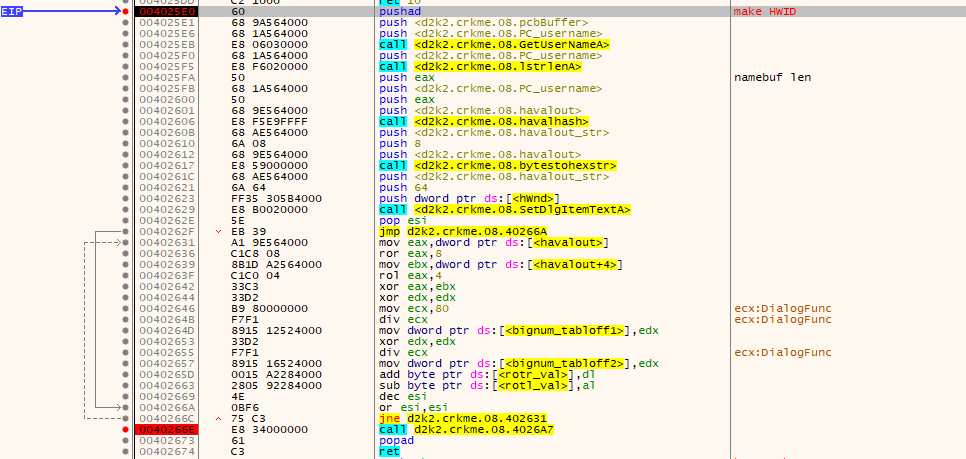Select call GetUserNameA instruction

coord(495,44)
